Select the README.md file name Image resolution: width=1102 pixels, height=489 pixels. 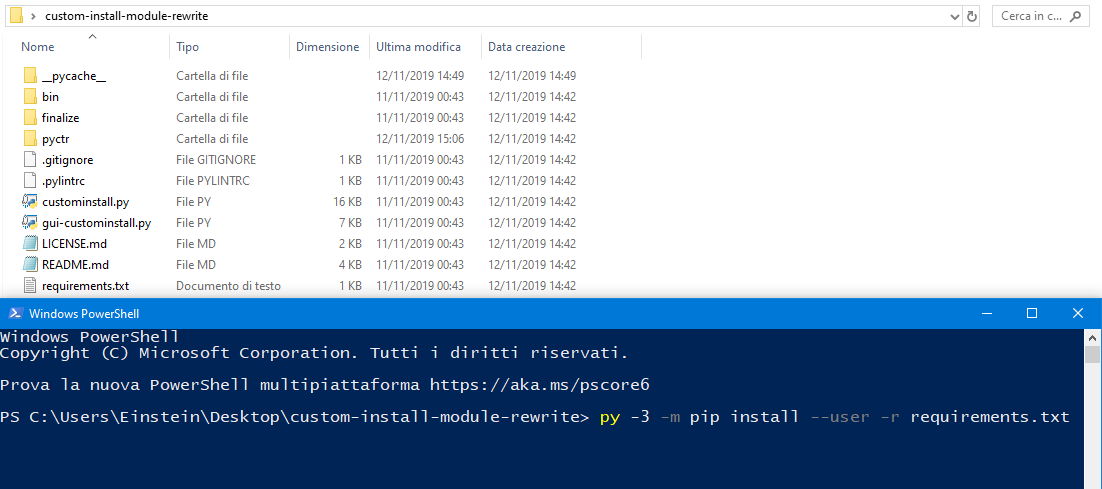[75, 265]
